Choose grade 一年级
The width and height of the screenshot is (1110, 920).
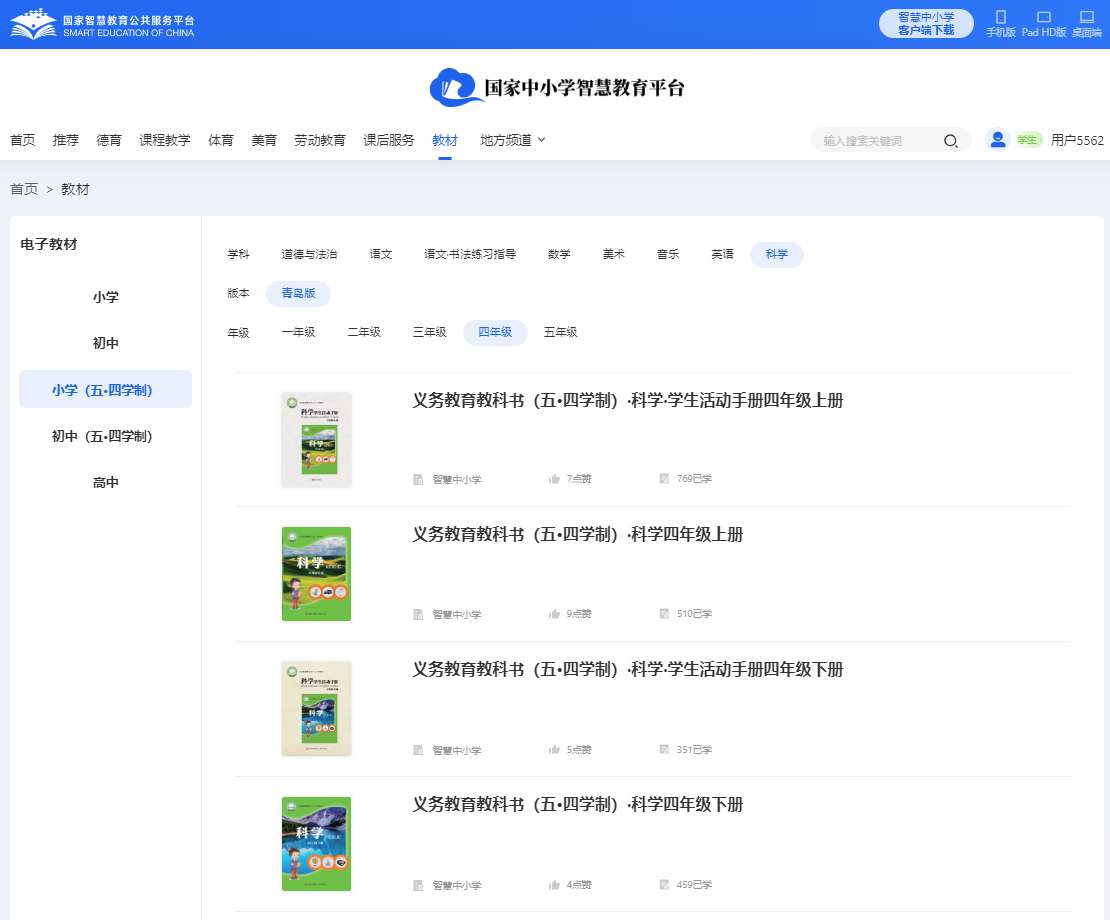298,332
